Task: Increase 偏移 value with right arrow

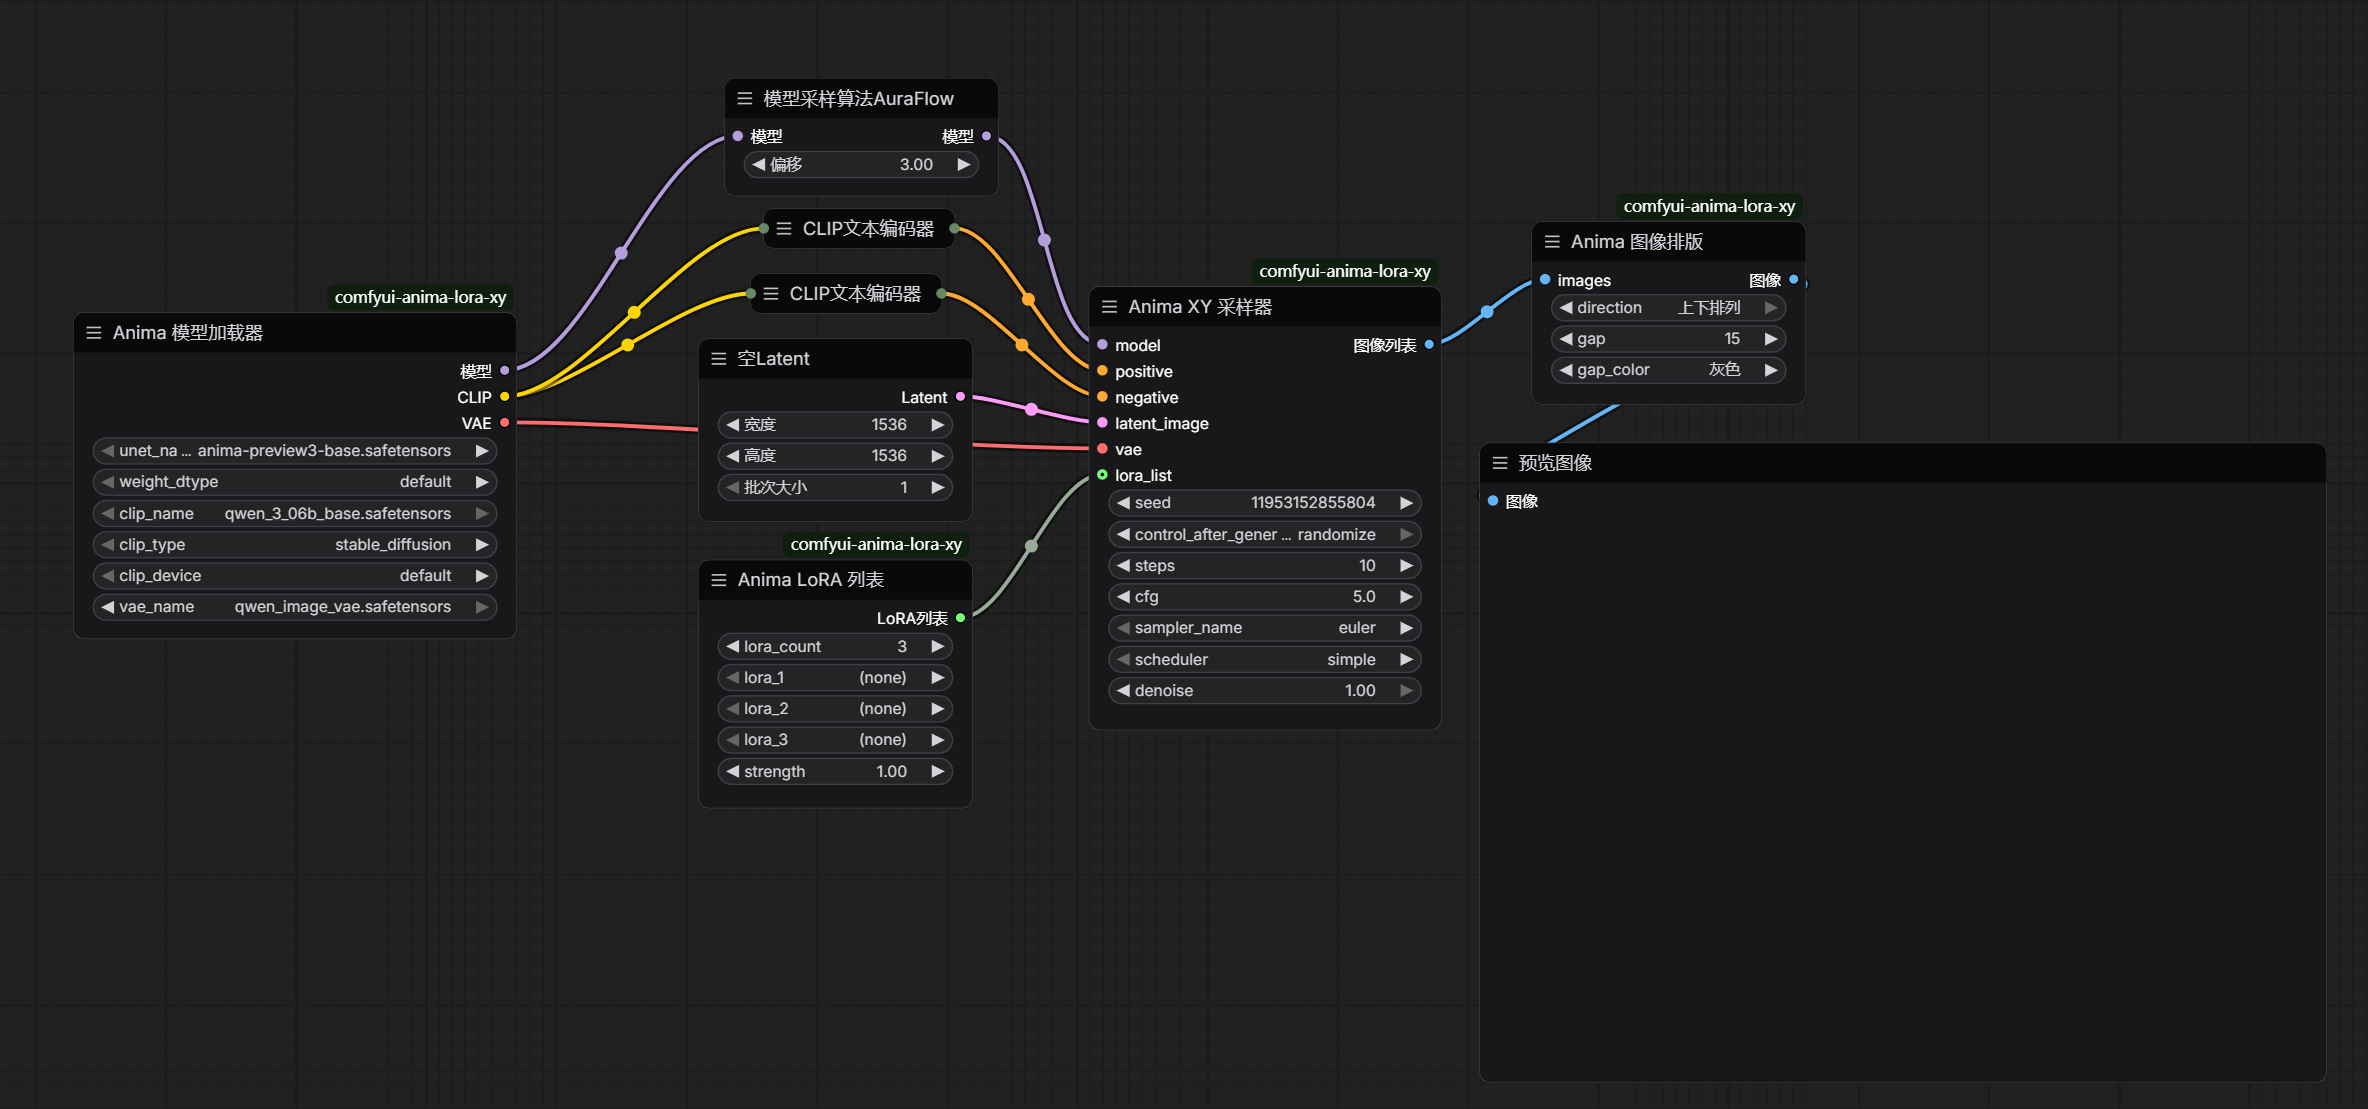Action: click(964, 165)
